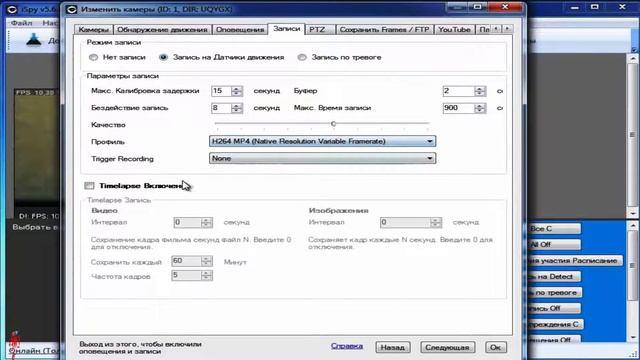Enable the 'Timelapse Включен' checkbox

(89, 186)
